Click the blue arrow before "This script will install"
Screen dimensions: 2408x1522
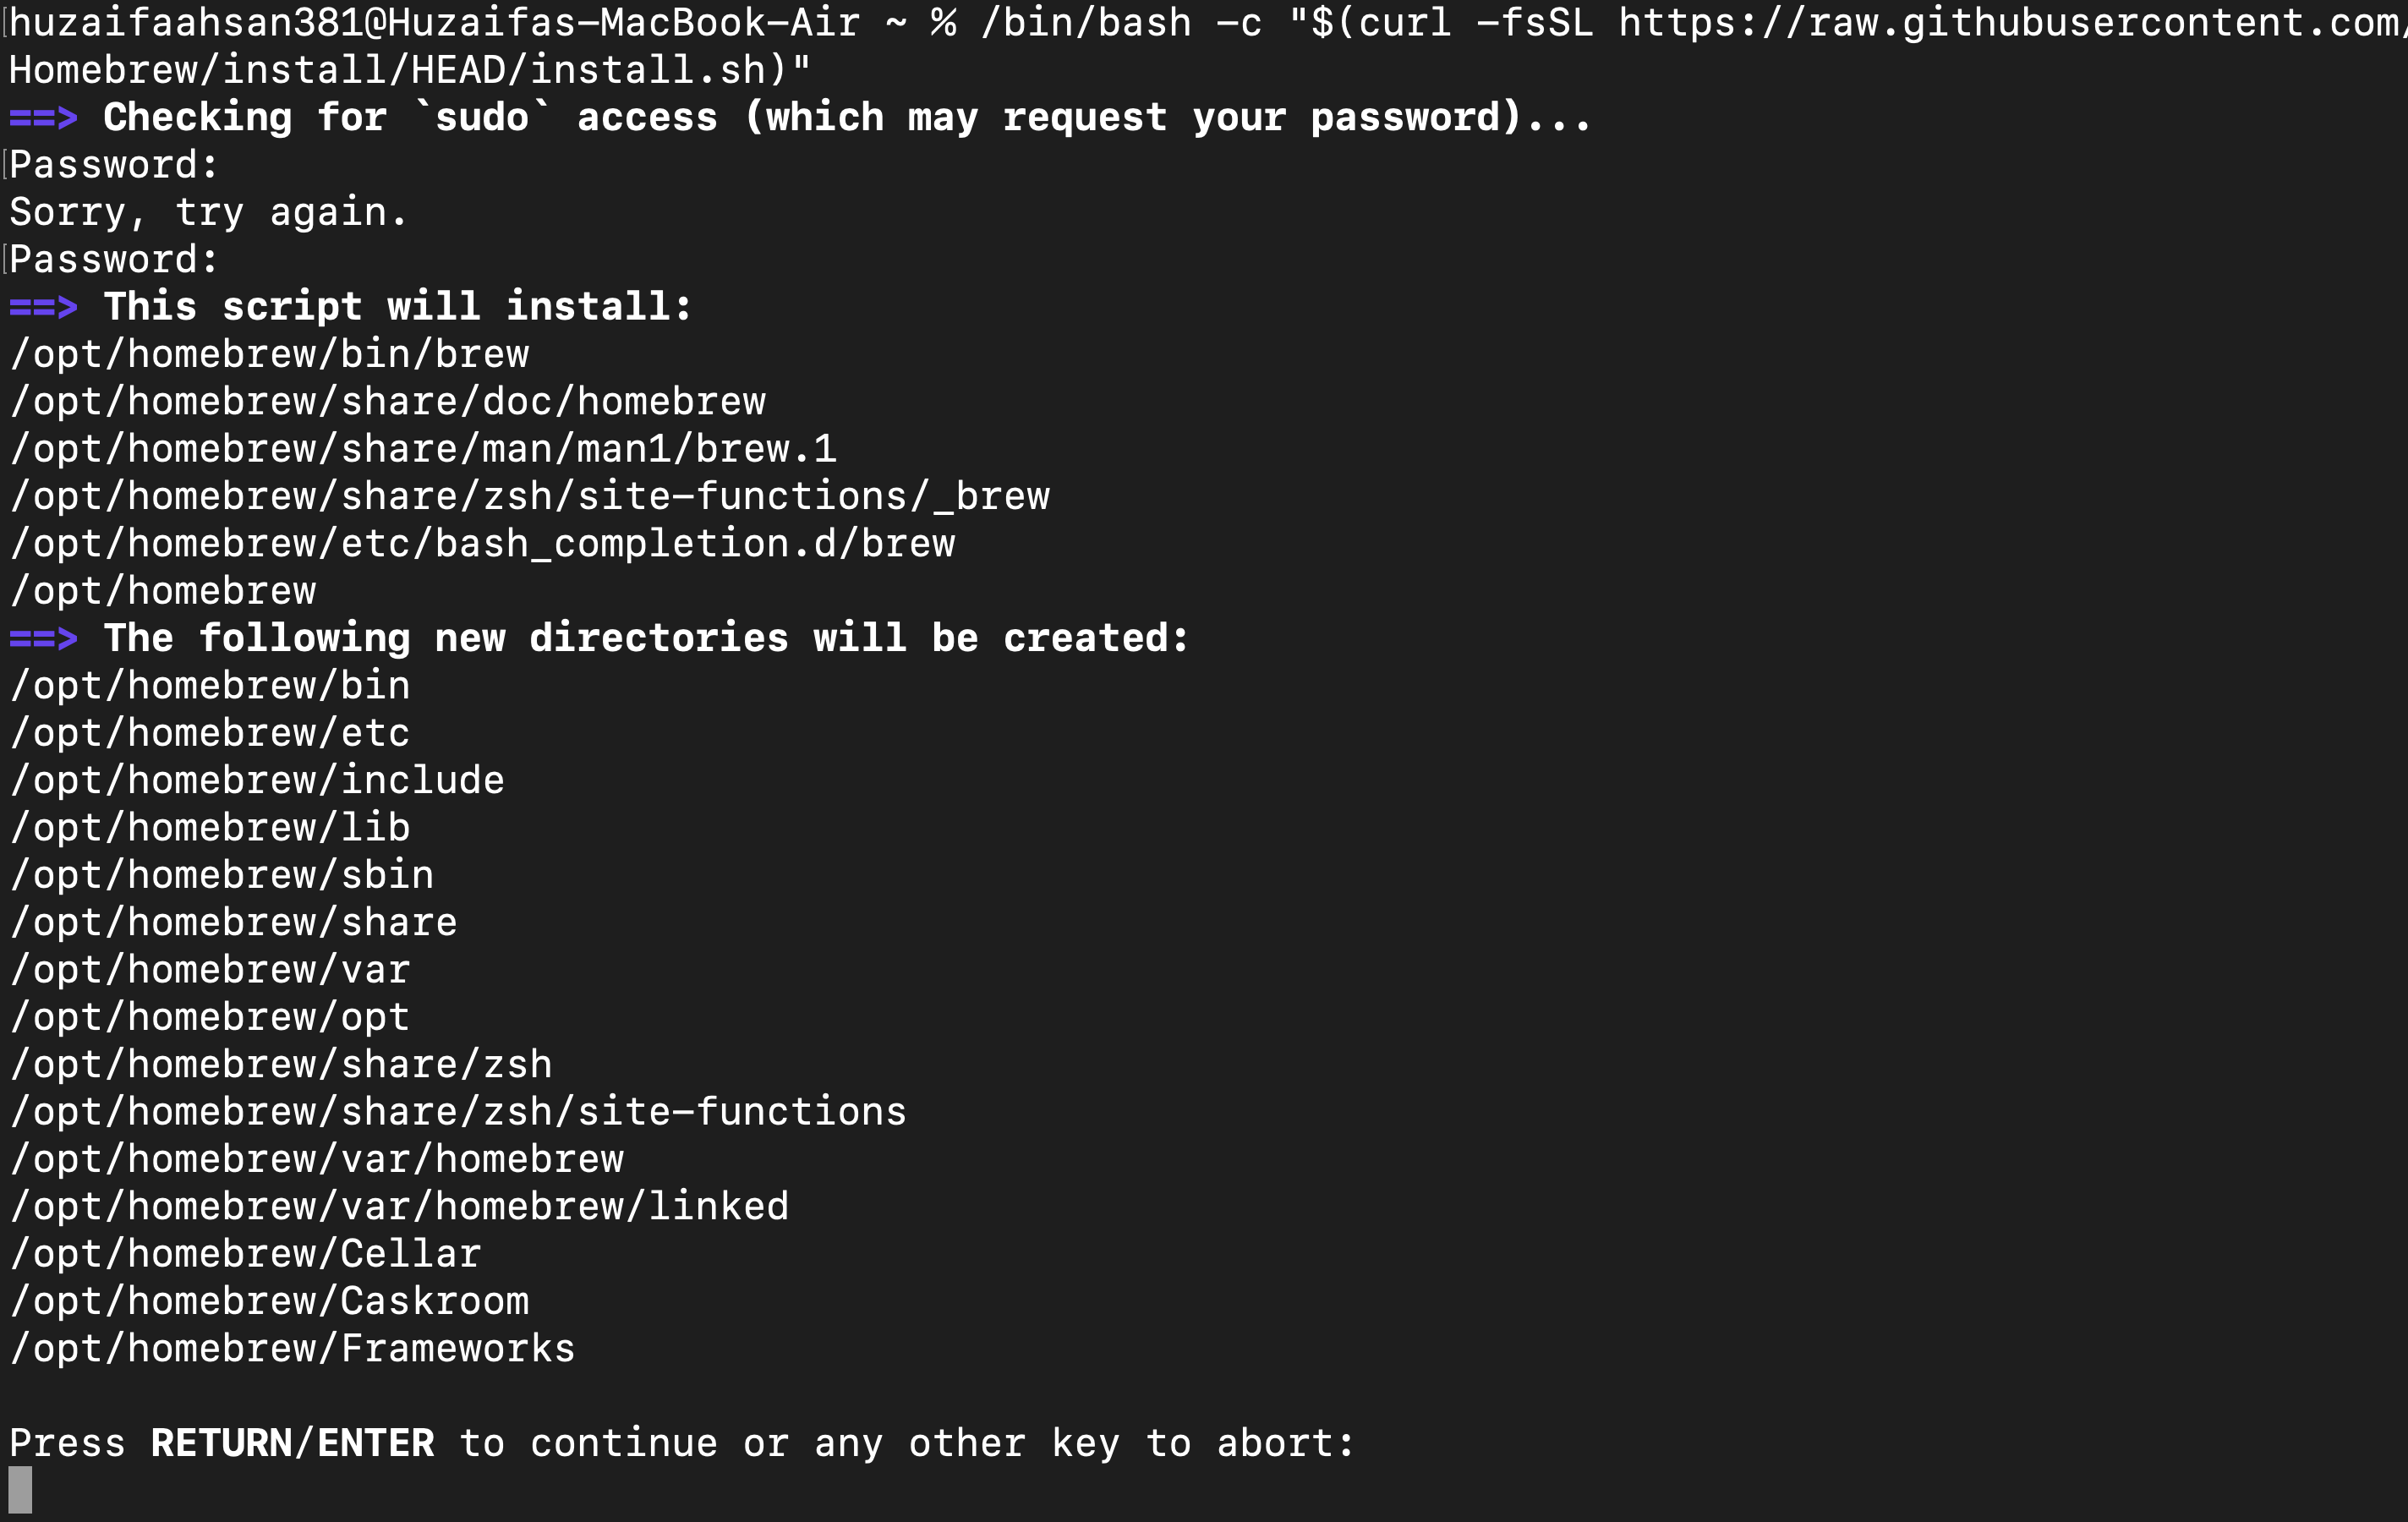click(x=43, y=307)
